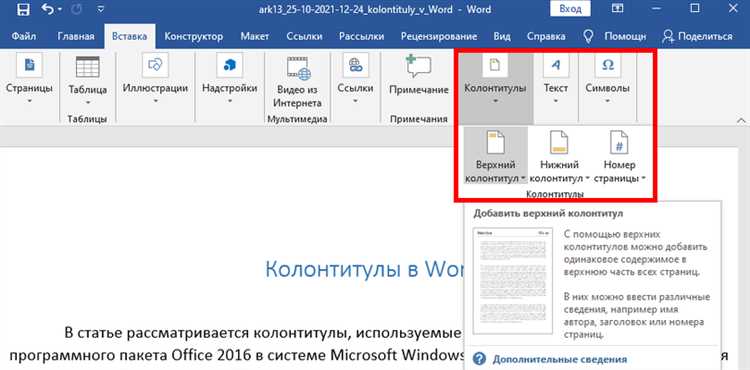Screen dimensions: 750x370
Task: Collapse the Колонтитулы dropdown arrow
Action: (496, 101)
